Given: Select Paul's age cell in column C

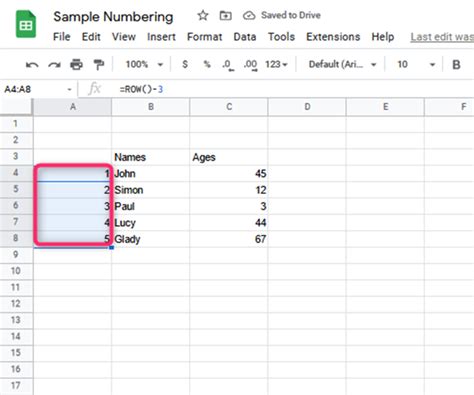Looking at the screenshot, I should tap(229, 206).
